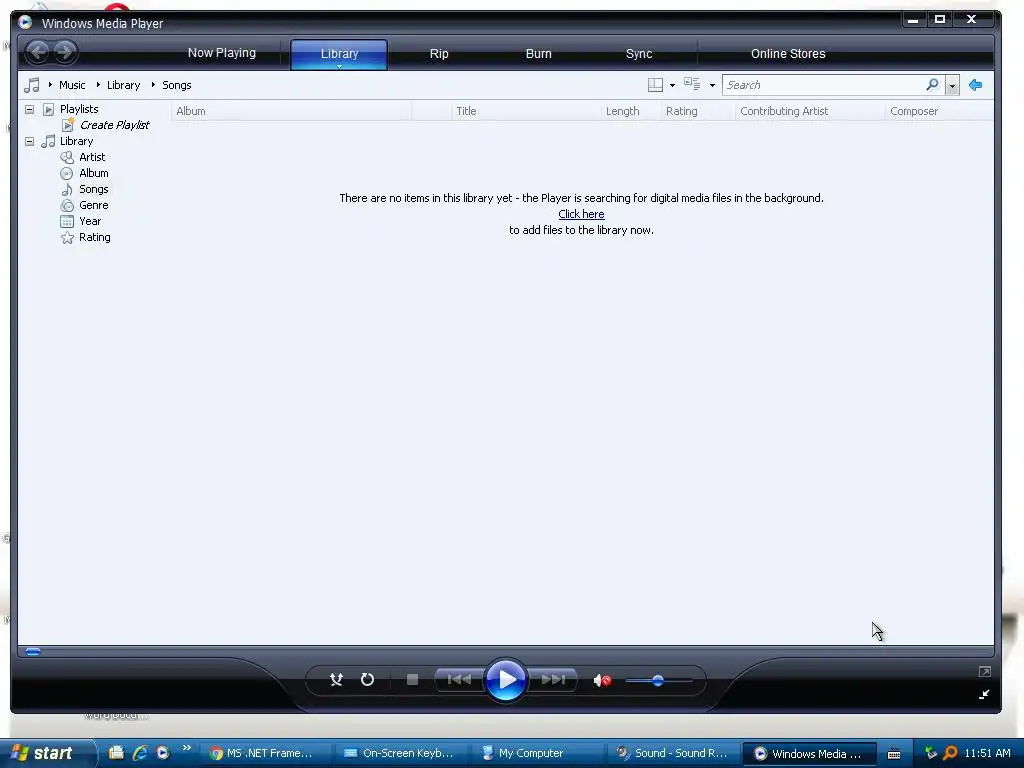1024x768 pixels.
Task: Collapse the Library tree node
Action: pos(29,141)
